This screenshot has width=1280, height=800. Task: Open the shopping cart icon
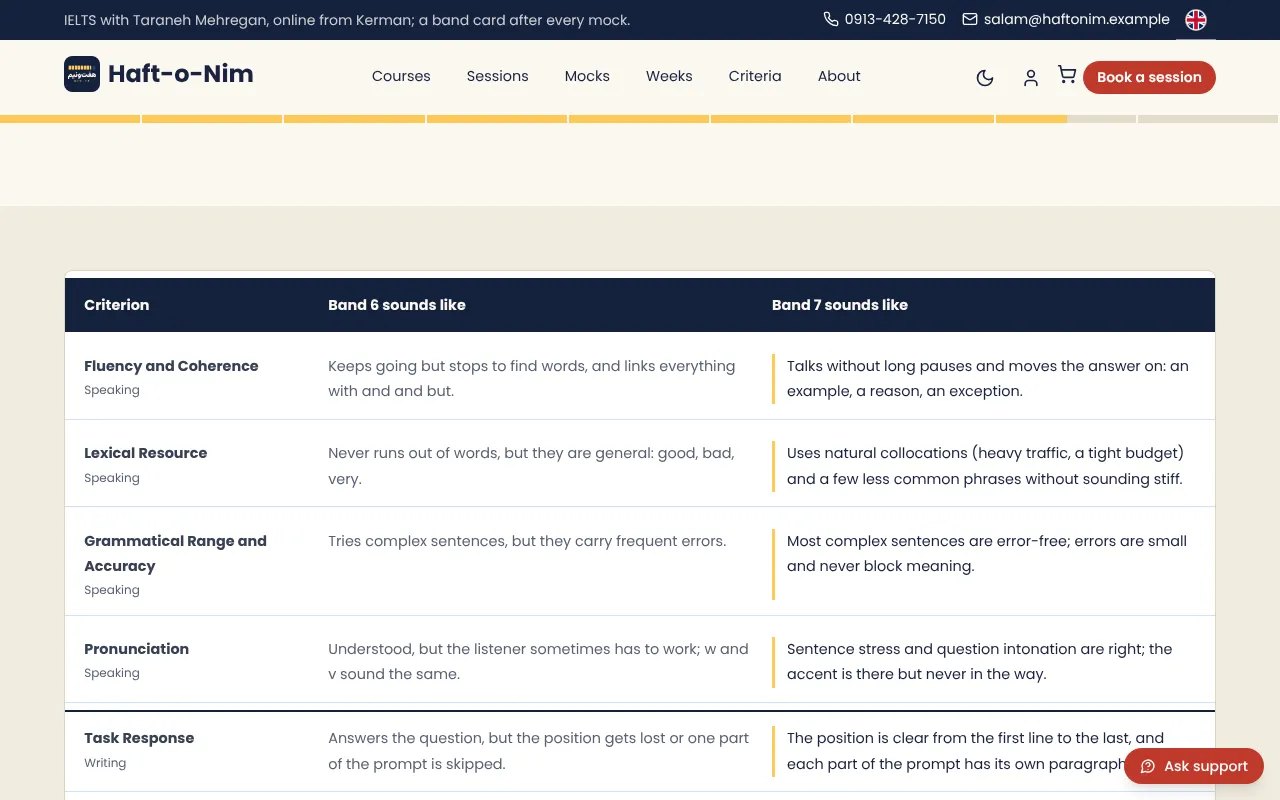click(1067, 75)
